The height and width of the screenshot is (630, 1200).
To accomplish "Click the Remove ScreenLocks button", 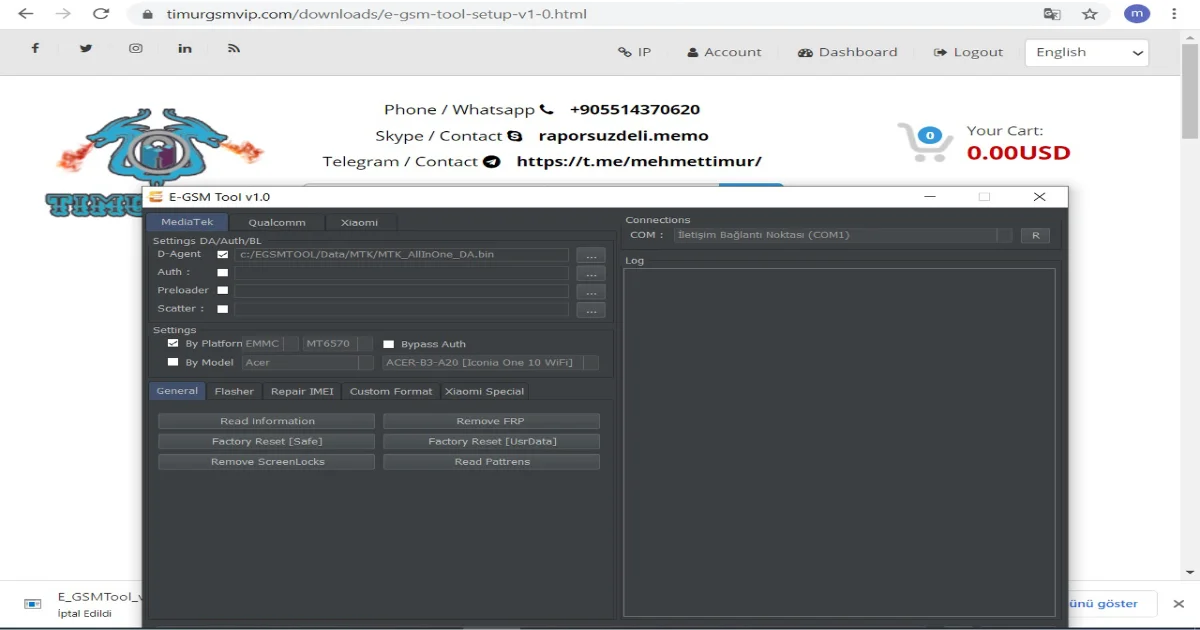I will point(267,462).
